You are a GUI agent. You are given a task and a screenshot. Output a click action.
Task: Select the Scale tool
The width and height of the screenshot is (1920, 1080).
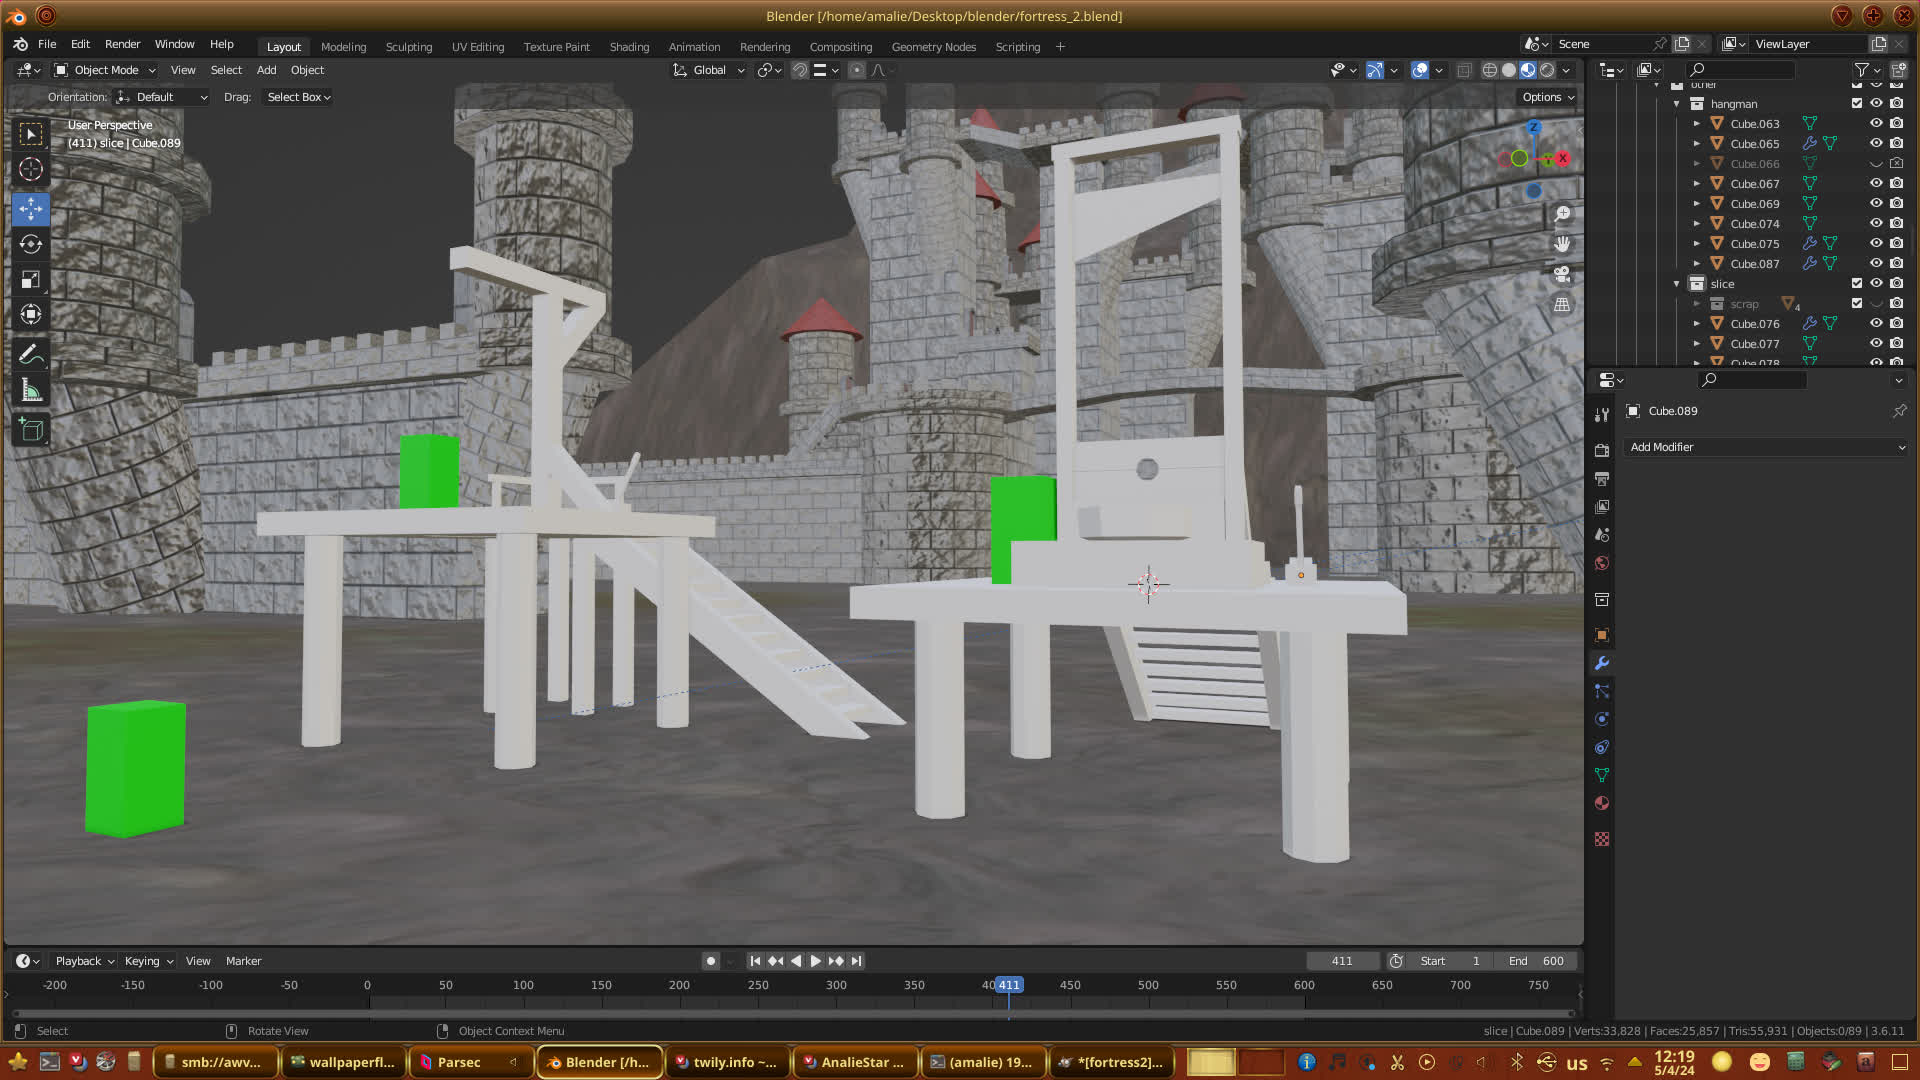coord(31,280)
